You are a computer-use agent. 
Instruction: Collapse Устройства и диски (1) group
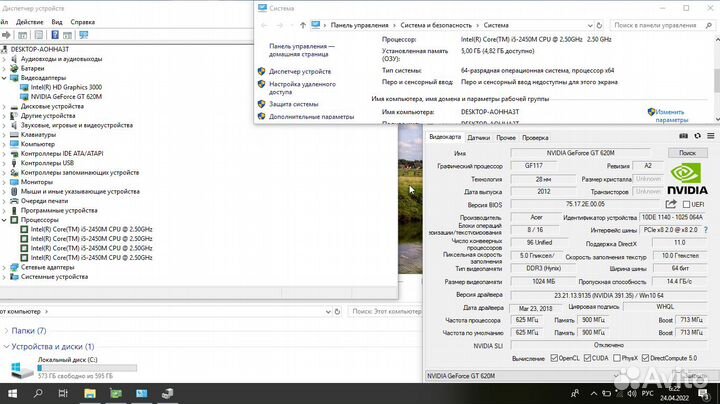(6, 347)
